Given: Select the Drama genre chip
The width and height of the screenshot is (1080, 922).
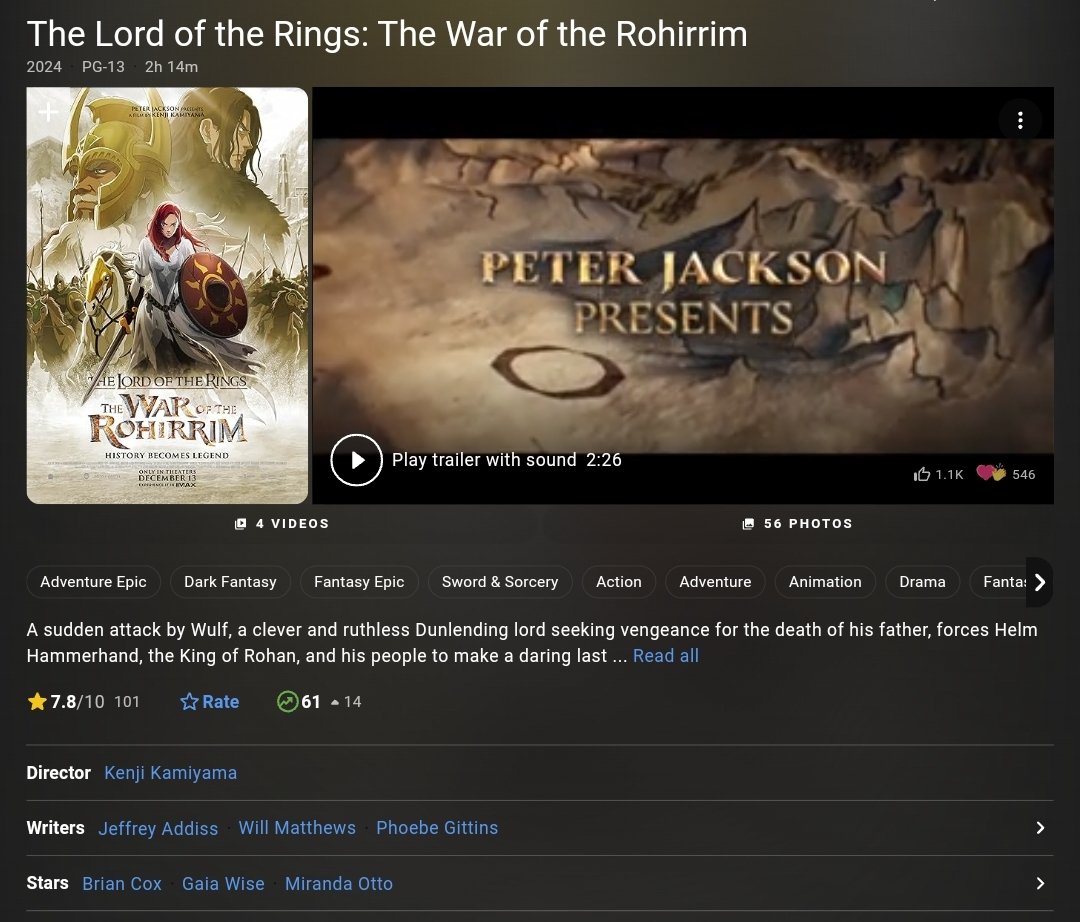Looking at the screenshot, I should pyautogui.click(x=922, y=582).
